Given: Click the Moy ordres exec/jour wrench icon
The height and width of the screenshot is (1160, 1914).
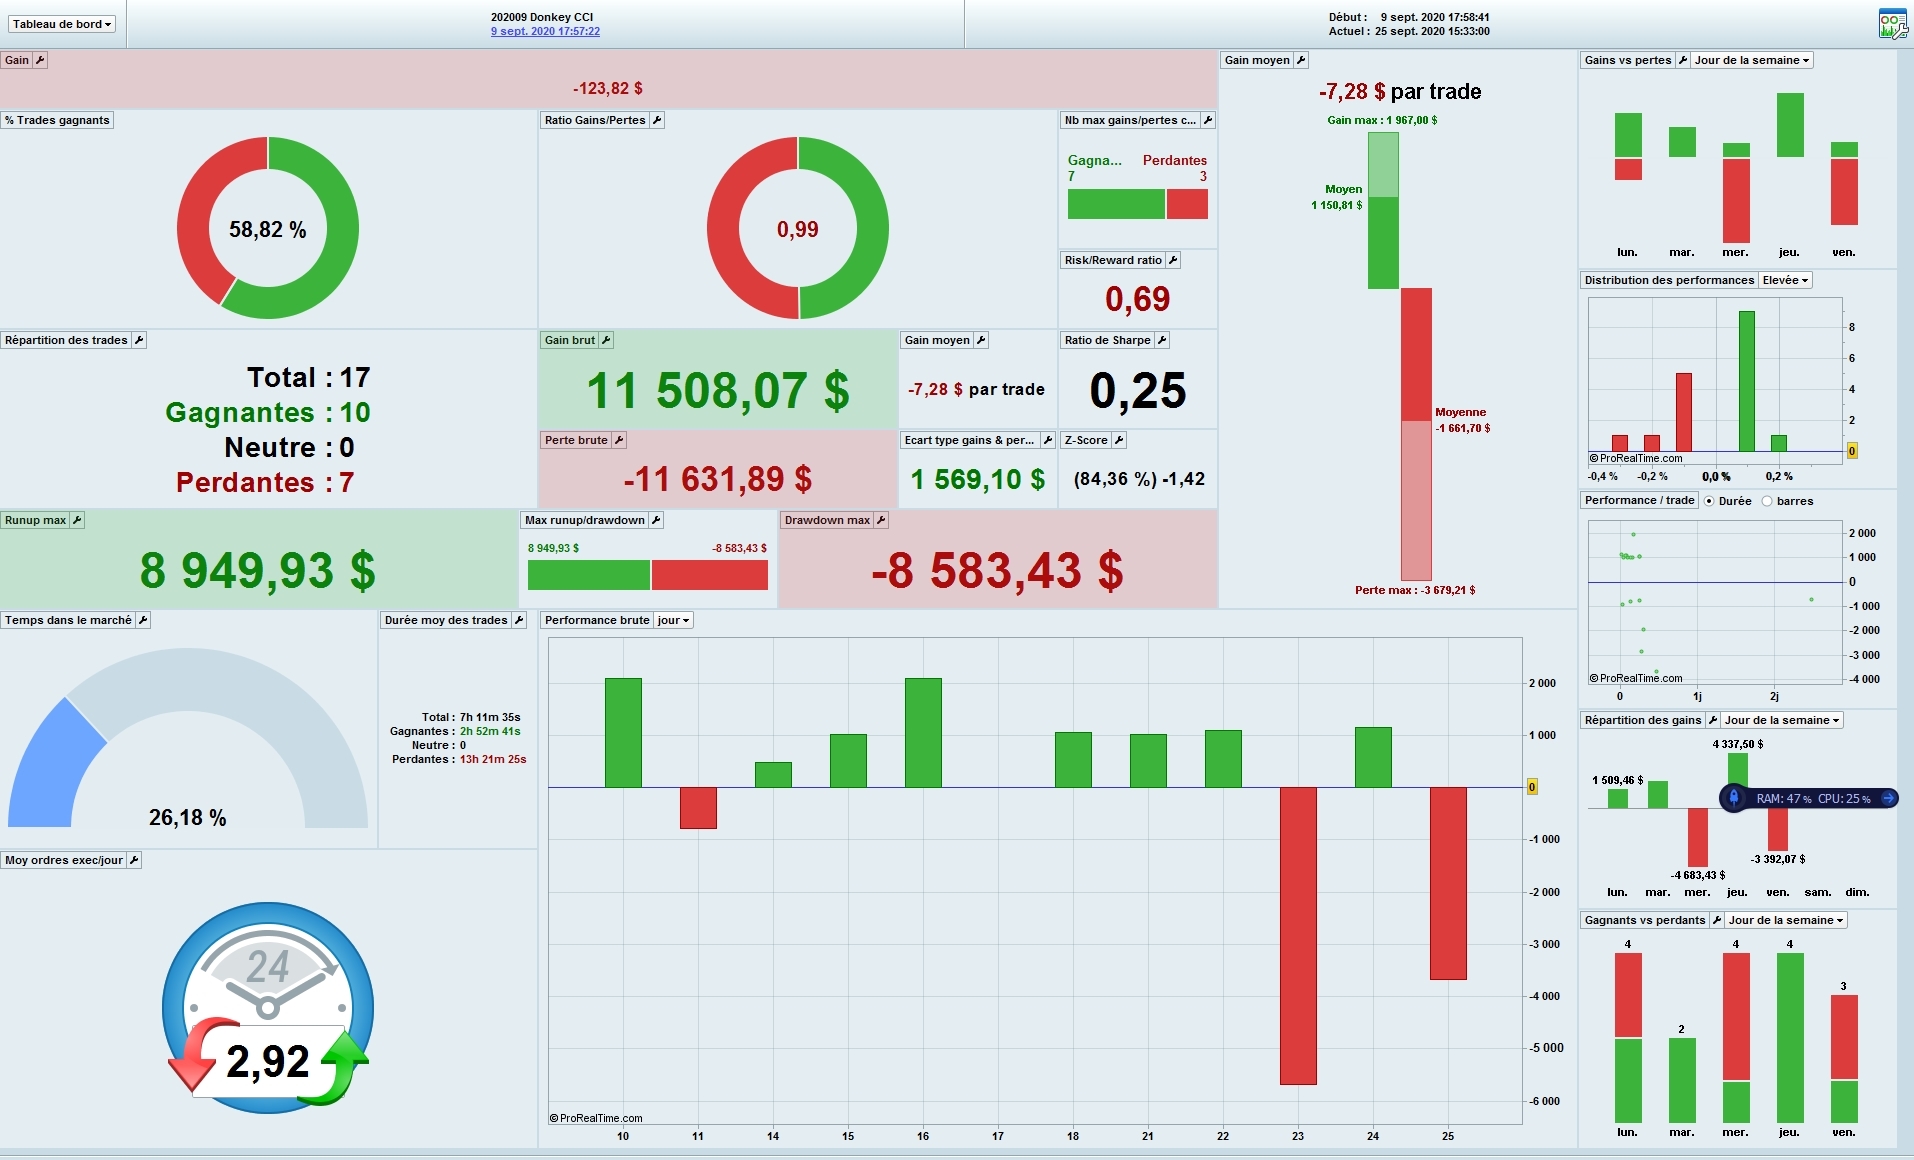Looking at the screenshot, I should pyautogui.click(x=134, y=860).
